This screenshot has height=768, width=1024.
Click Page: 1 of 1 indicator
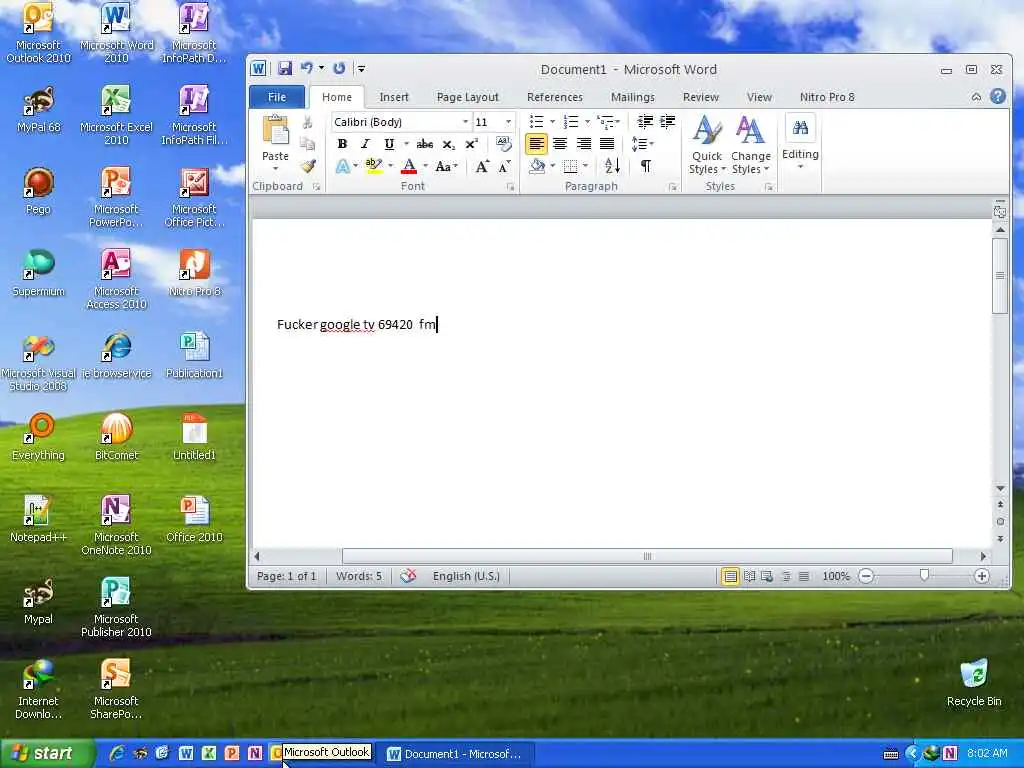pos(287,576)
